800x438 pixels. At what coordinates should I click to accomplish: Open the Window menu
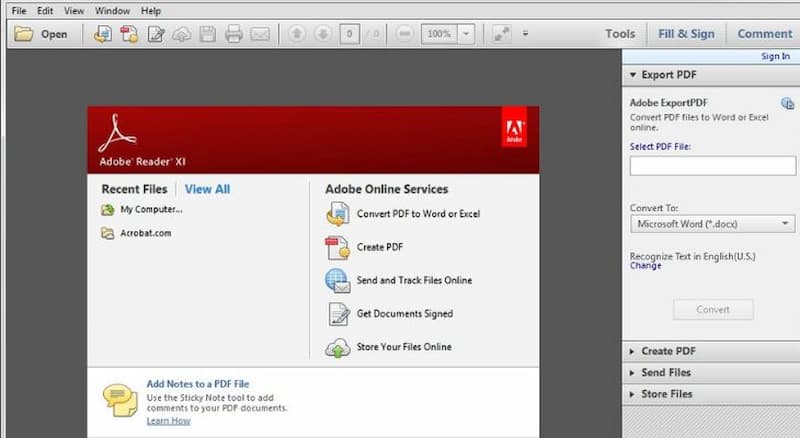click(112, 11)
